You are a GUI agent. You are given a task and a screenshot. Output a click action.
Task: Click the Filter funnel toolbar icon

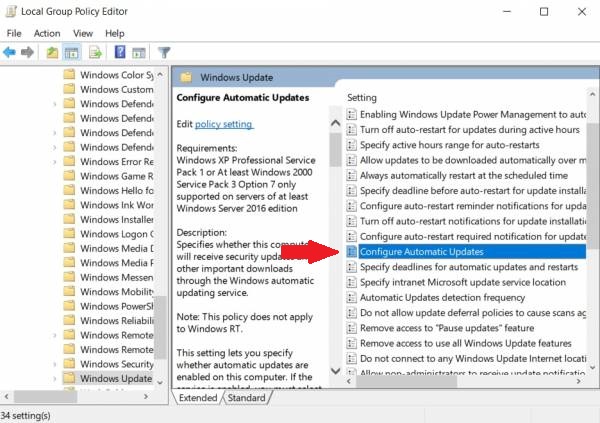click(164, 52)
